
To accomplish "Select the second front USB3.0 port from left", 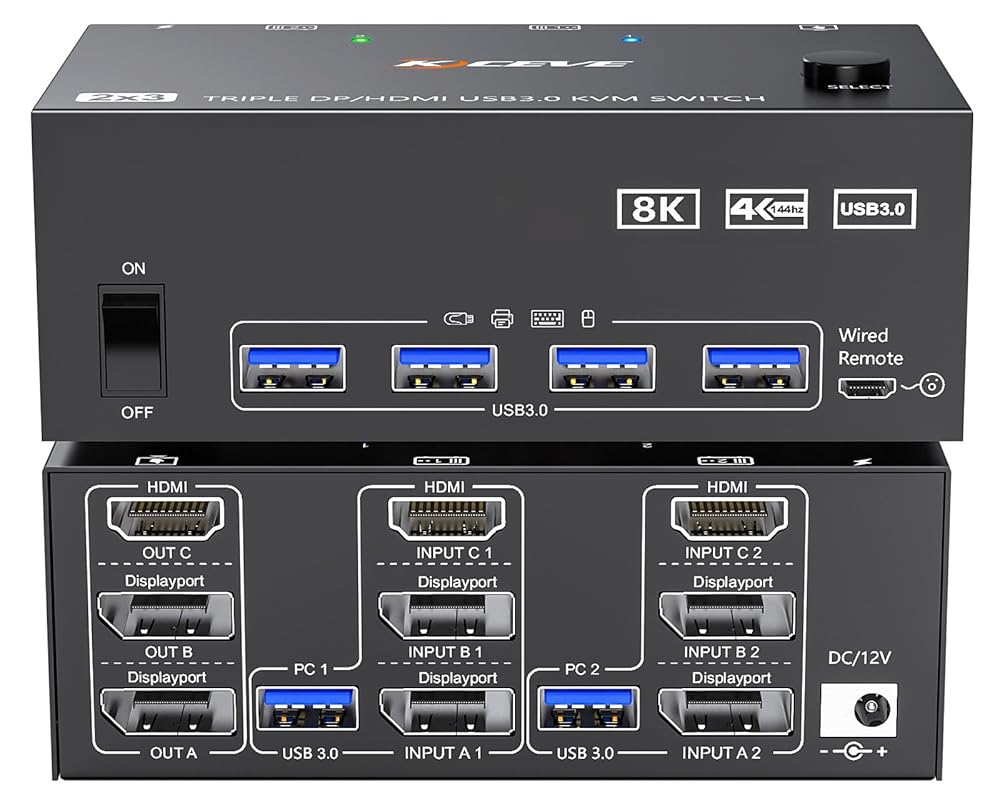I will coord(445,368).
